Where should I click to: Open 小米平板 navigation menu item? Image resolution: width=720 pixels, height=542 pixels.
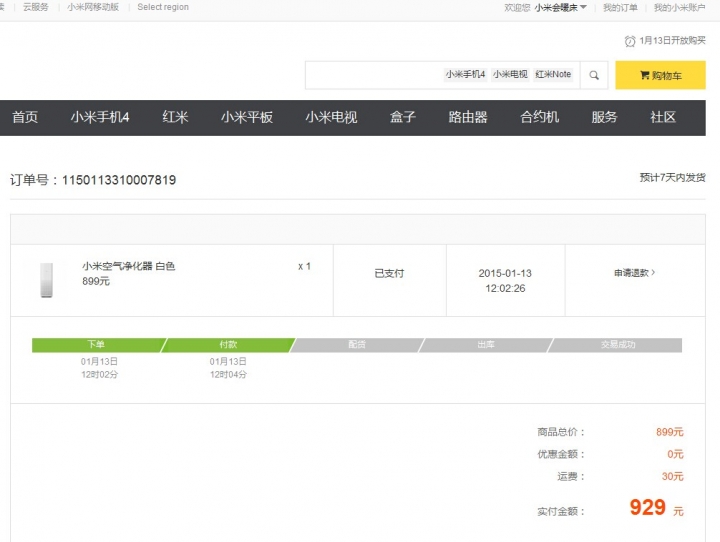click(x=247, y=117)
